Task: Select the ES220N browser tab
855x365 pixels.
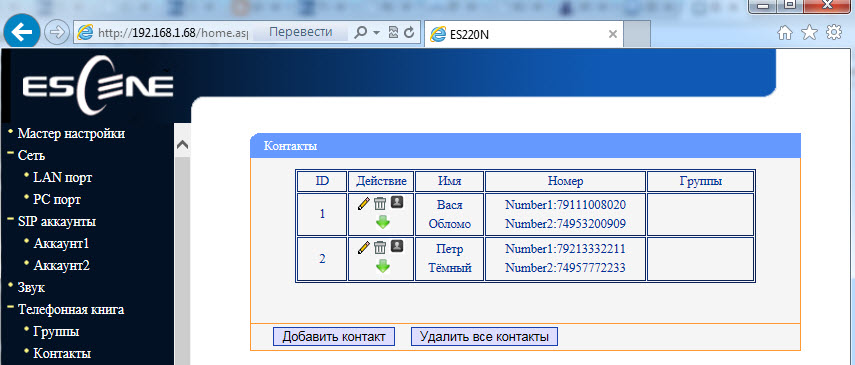Action: click(524, 34)
